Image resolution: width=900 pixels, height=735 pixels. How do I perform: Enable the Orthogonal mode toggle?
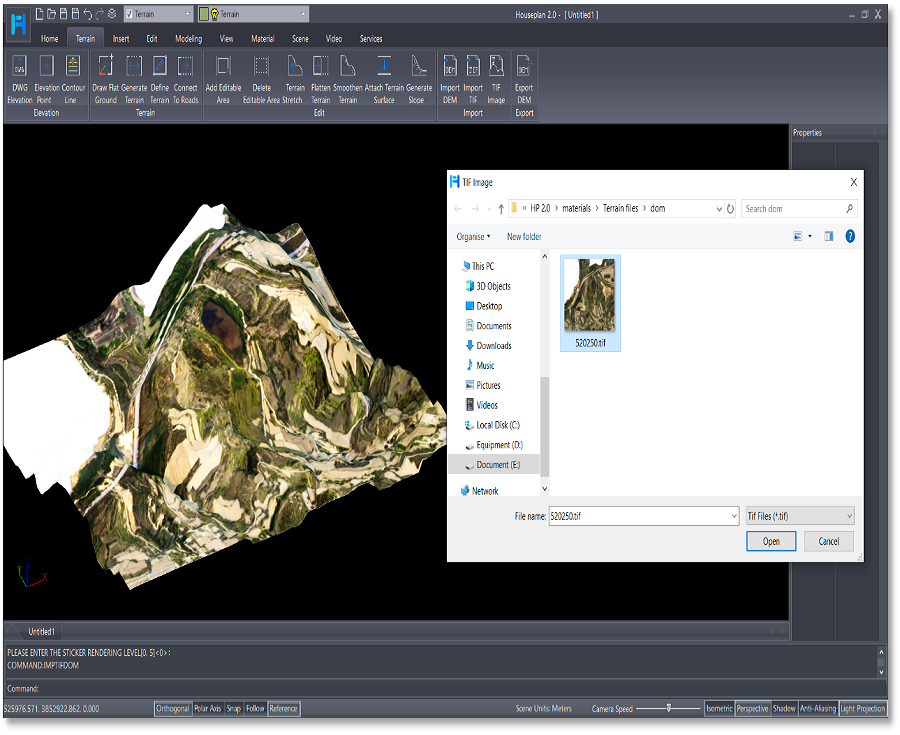tap(172, 708)
